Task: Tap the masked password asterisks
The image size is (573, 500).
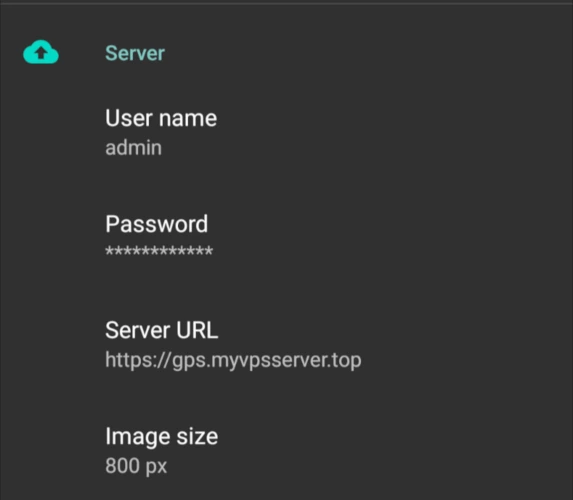Action: [x=159, y=251]
